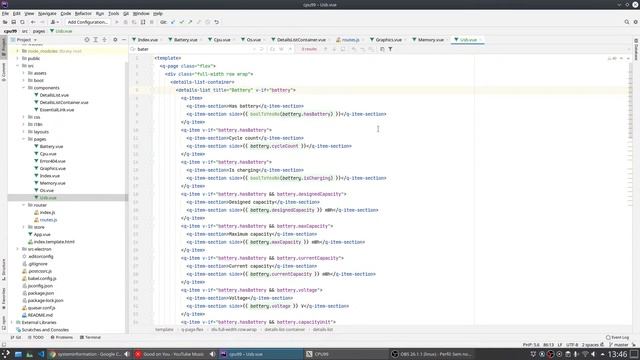The image size is (640, 360).
Task: Collapse the src folder
Action: pos(18,66)
